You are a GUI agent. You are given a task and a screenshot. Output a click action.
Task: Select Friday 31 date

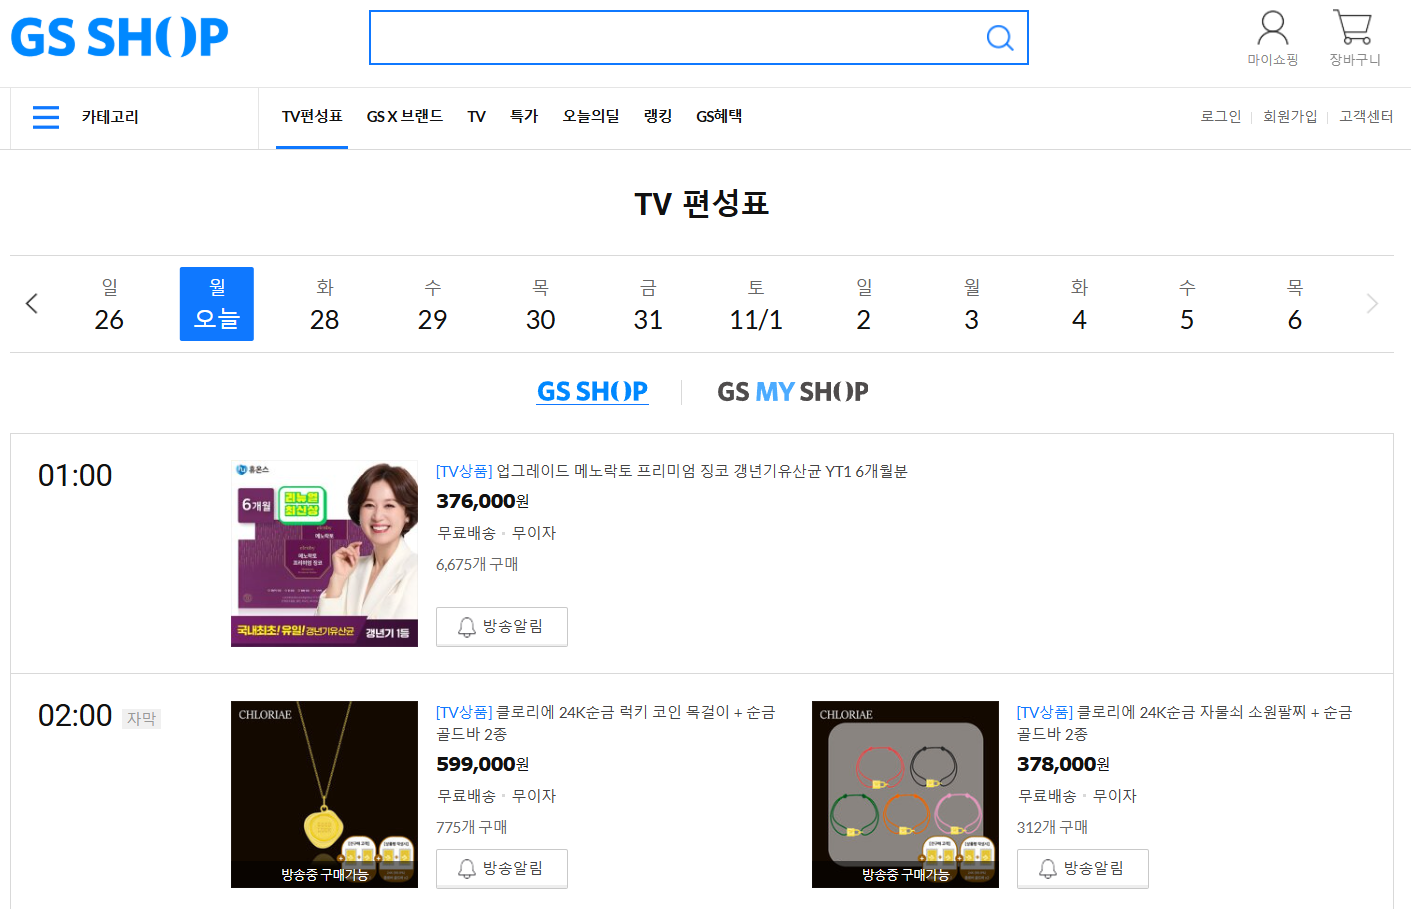[648, 304]
